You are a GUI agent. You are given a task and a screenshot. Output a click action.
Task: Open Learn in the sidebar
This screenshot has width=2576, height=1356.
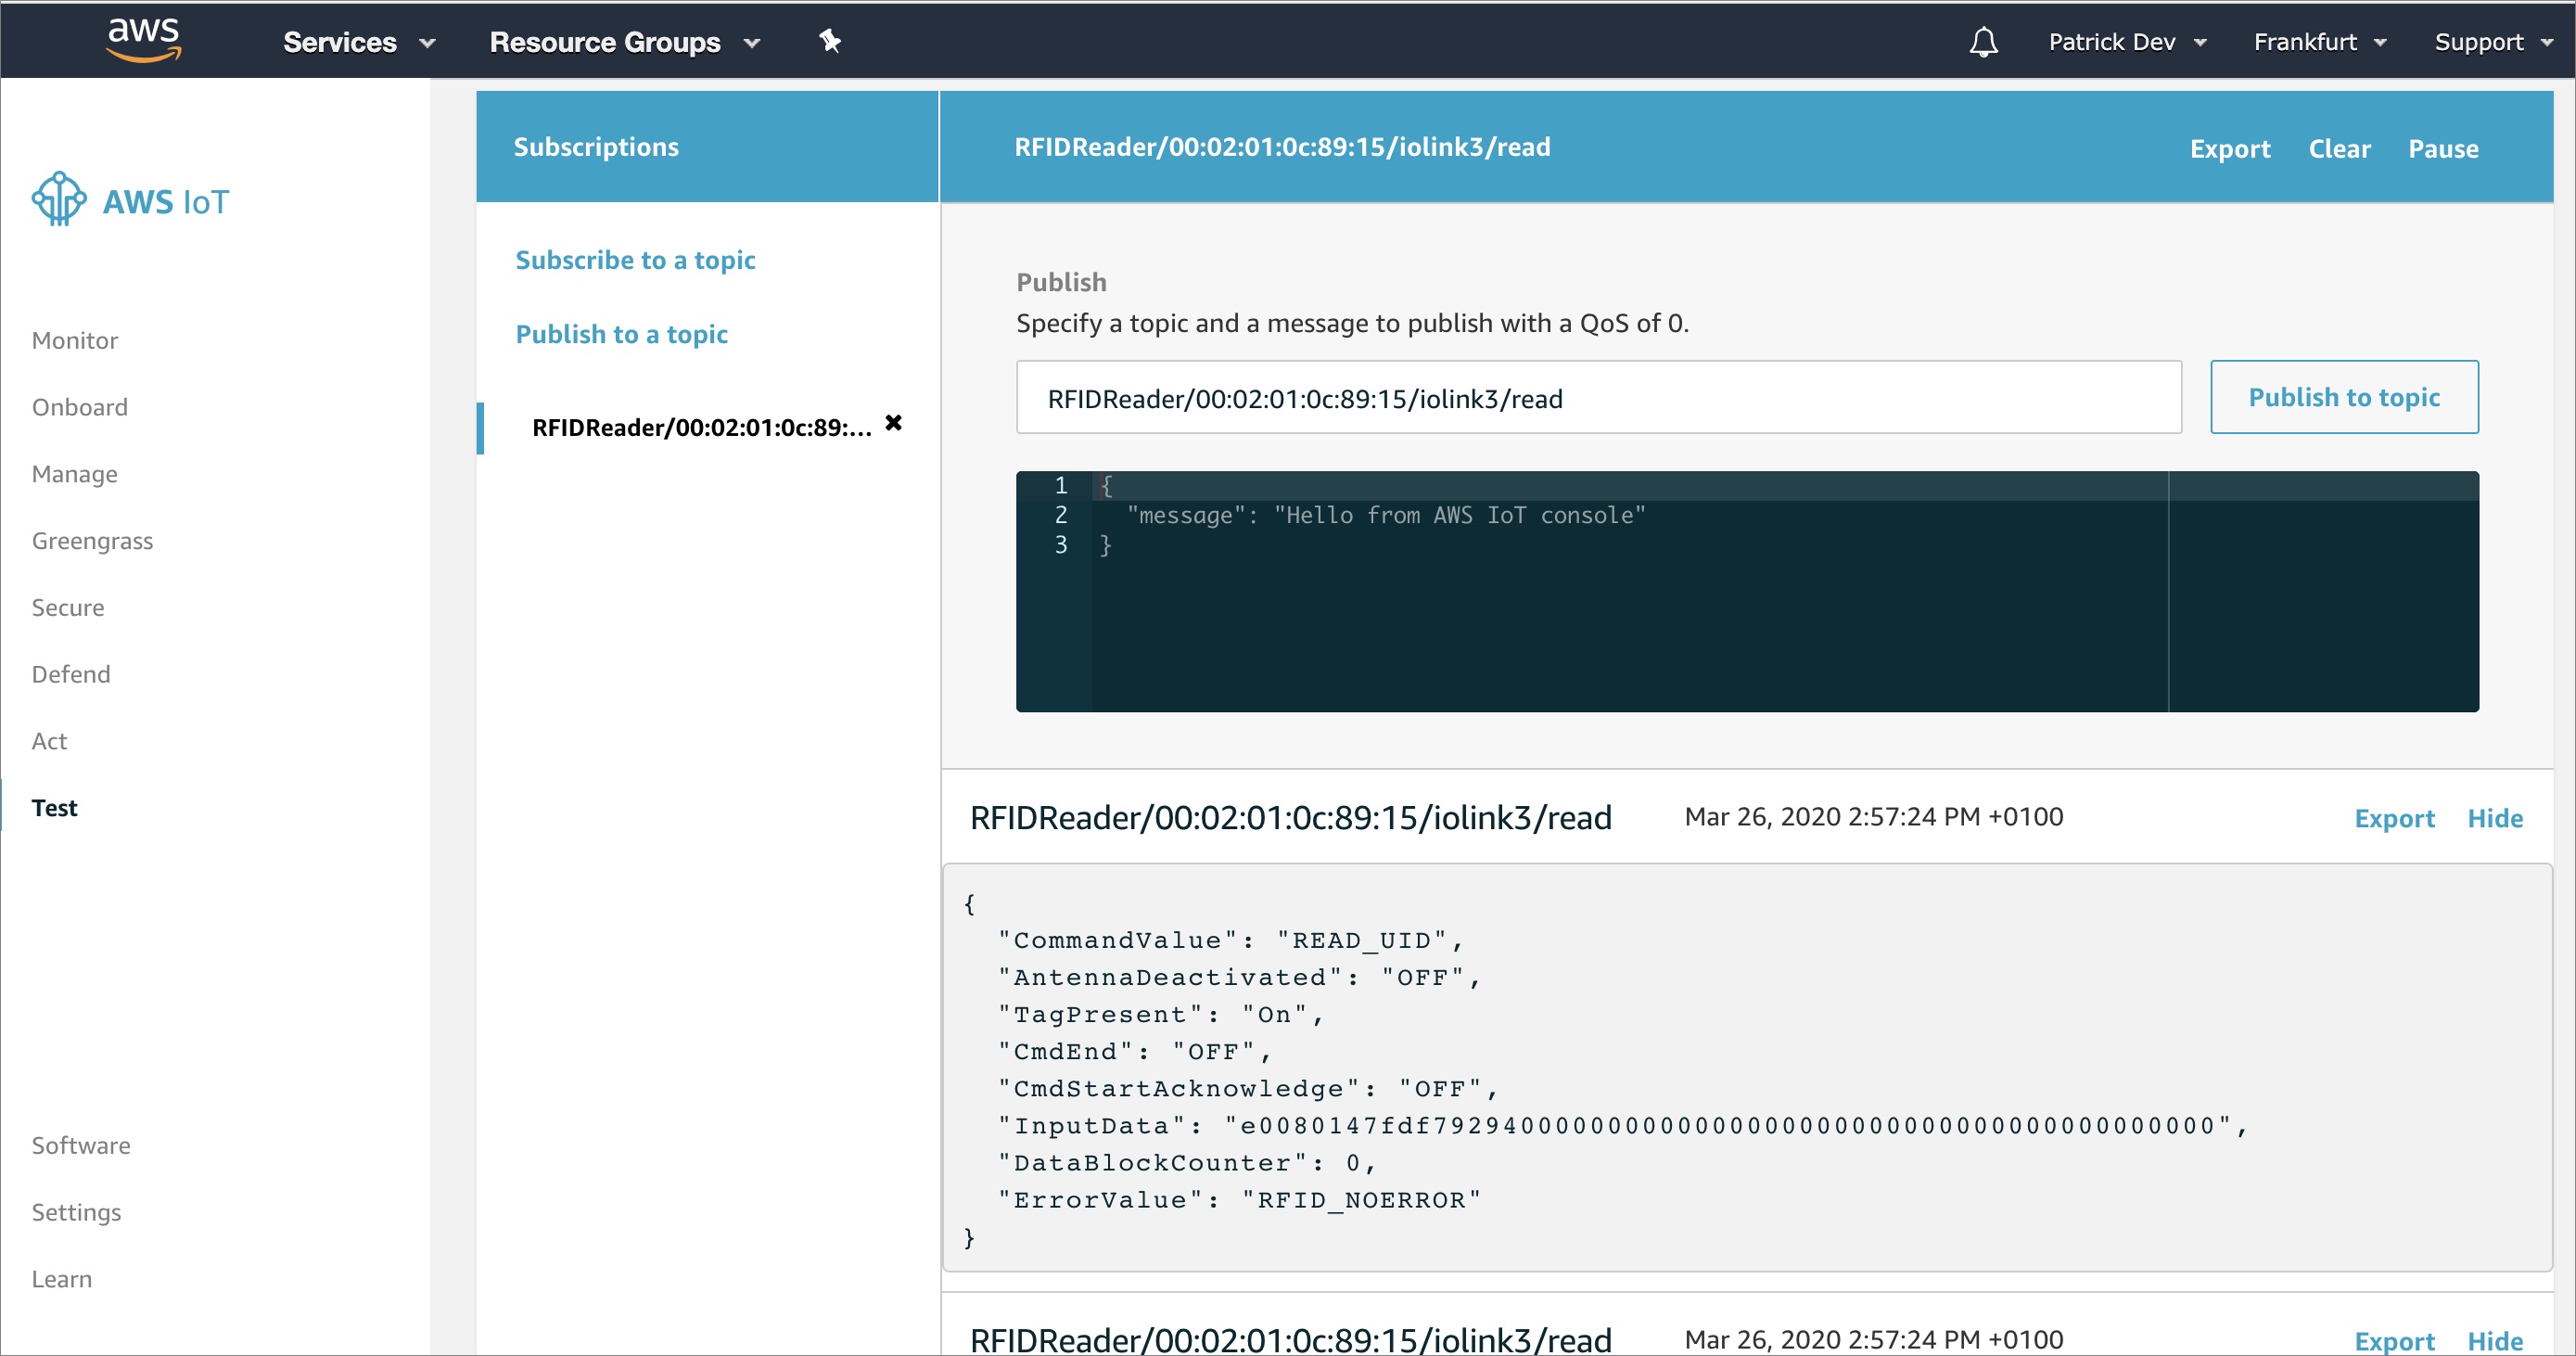(x=62, y=1279)
